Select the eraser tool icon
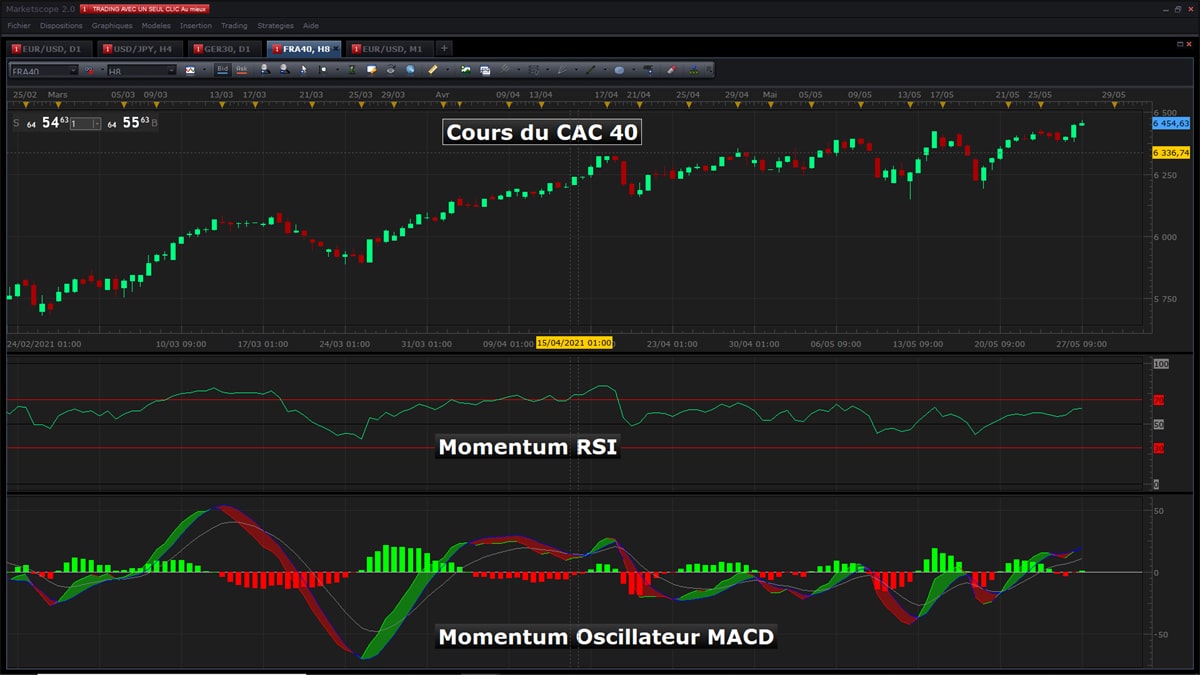This screenshot has width=1200, height=675. tap(672, 70)
